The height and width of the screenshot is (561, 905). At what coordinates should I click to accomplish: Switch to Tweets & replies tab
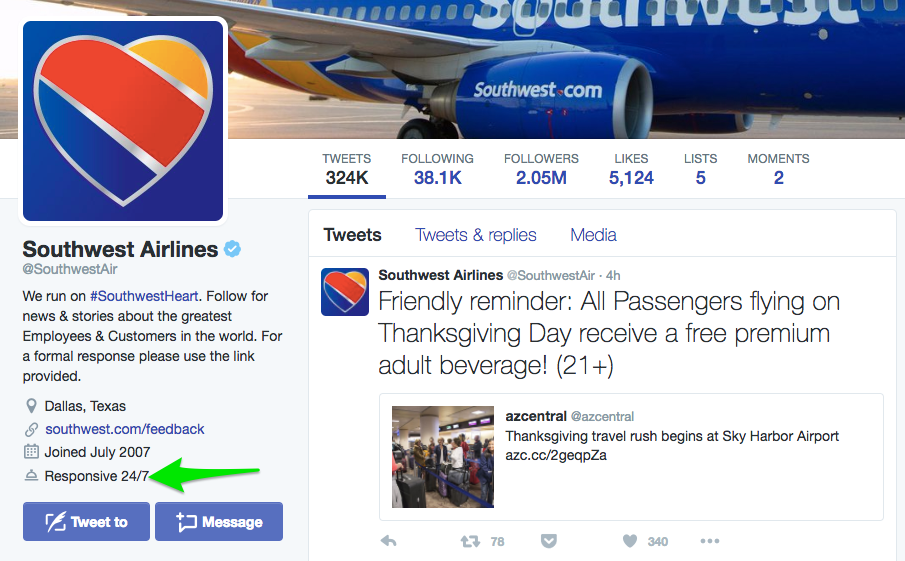pyautogui.click(x=476, y=235)
